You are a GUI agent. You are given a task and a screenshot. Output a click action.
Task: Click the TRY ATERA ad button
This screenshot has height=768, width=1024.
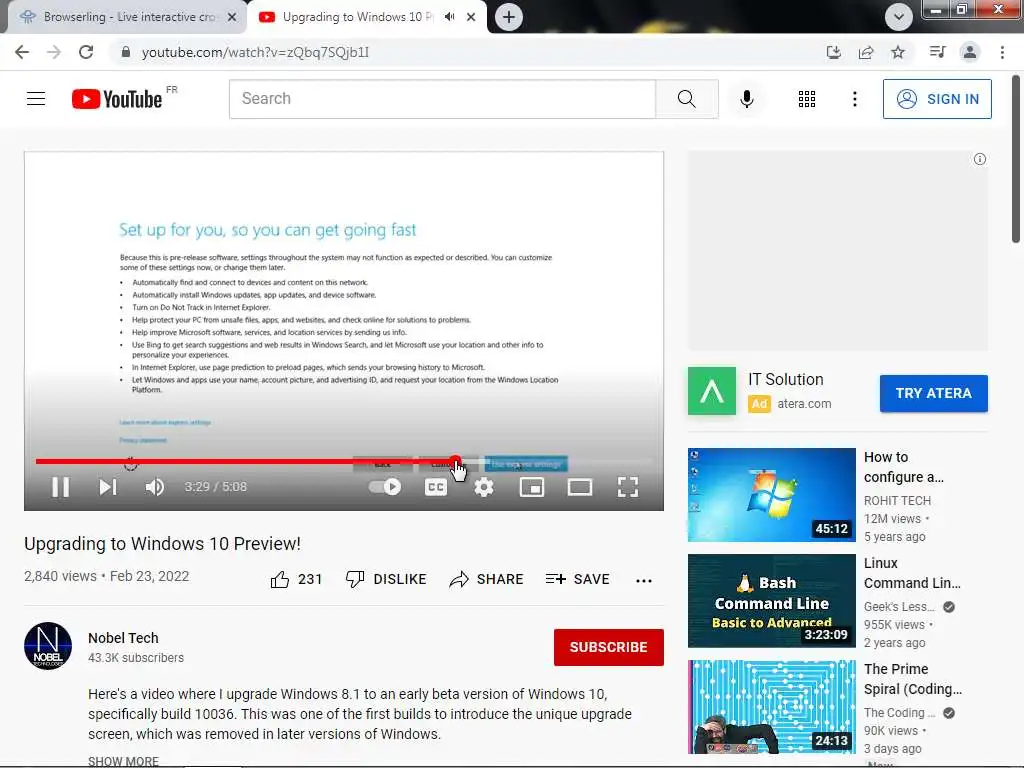[933, 393]
